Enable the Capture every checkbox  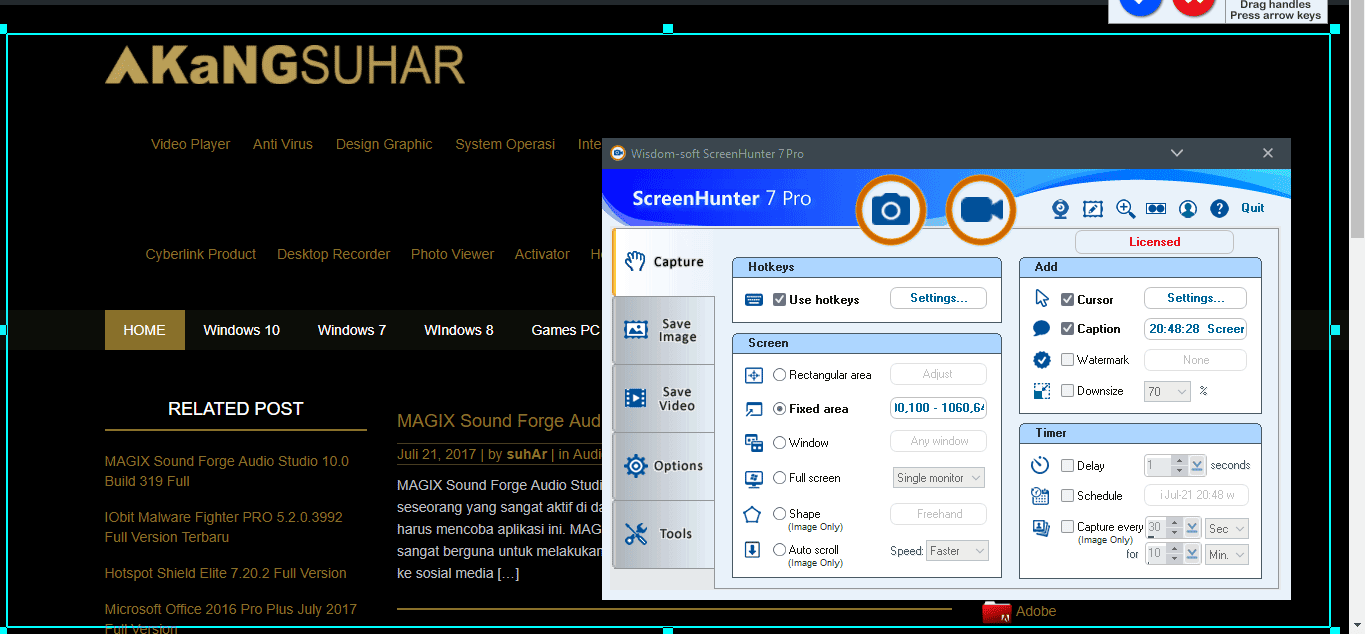point(1068,526)
